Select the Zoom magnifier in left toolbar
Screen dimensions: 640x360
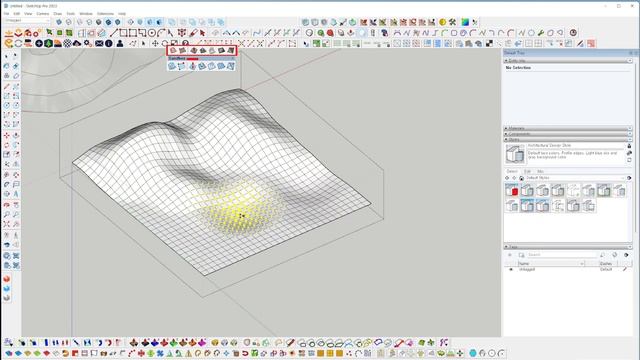7,214
